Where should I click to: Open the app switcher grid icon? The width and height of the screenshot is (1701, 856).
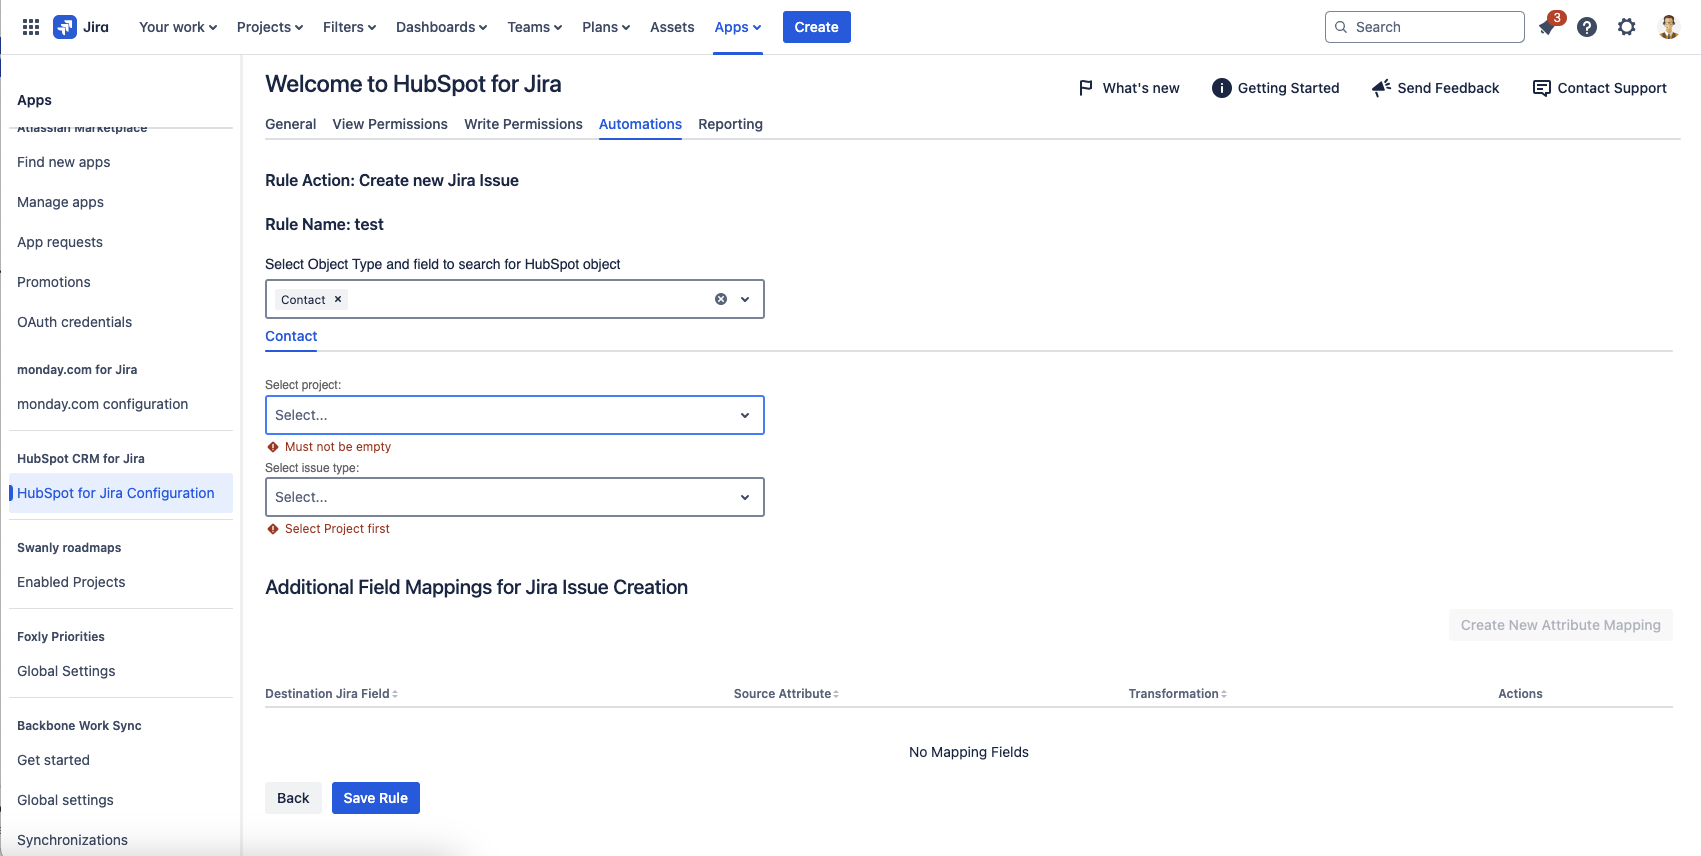coord(31,27)
